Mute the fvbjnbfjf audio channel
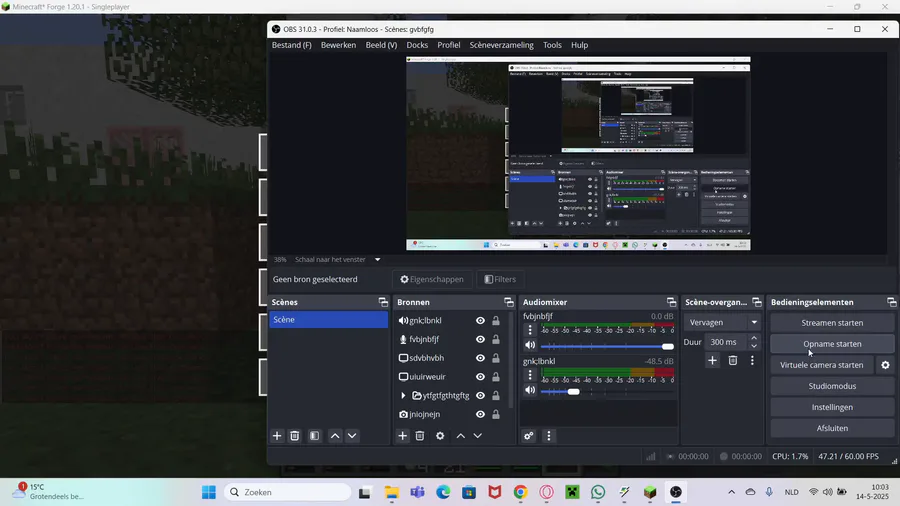 click(x=530, y=345)
